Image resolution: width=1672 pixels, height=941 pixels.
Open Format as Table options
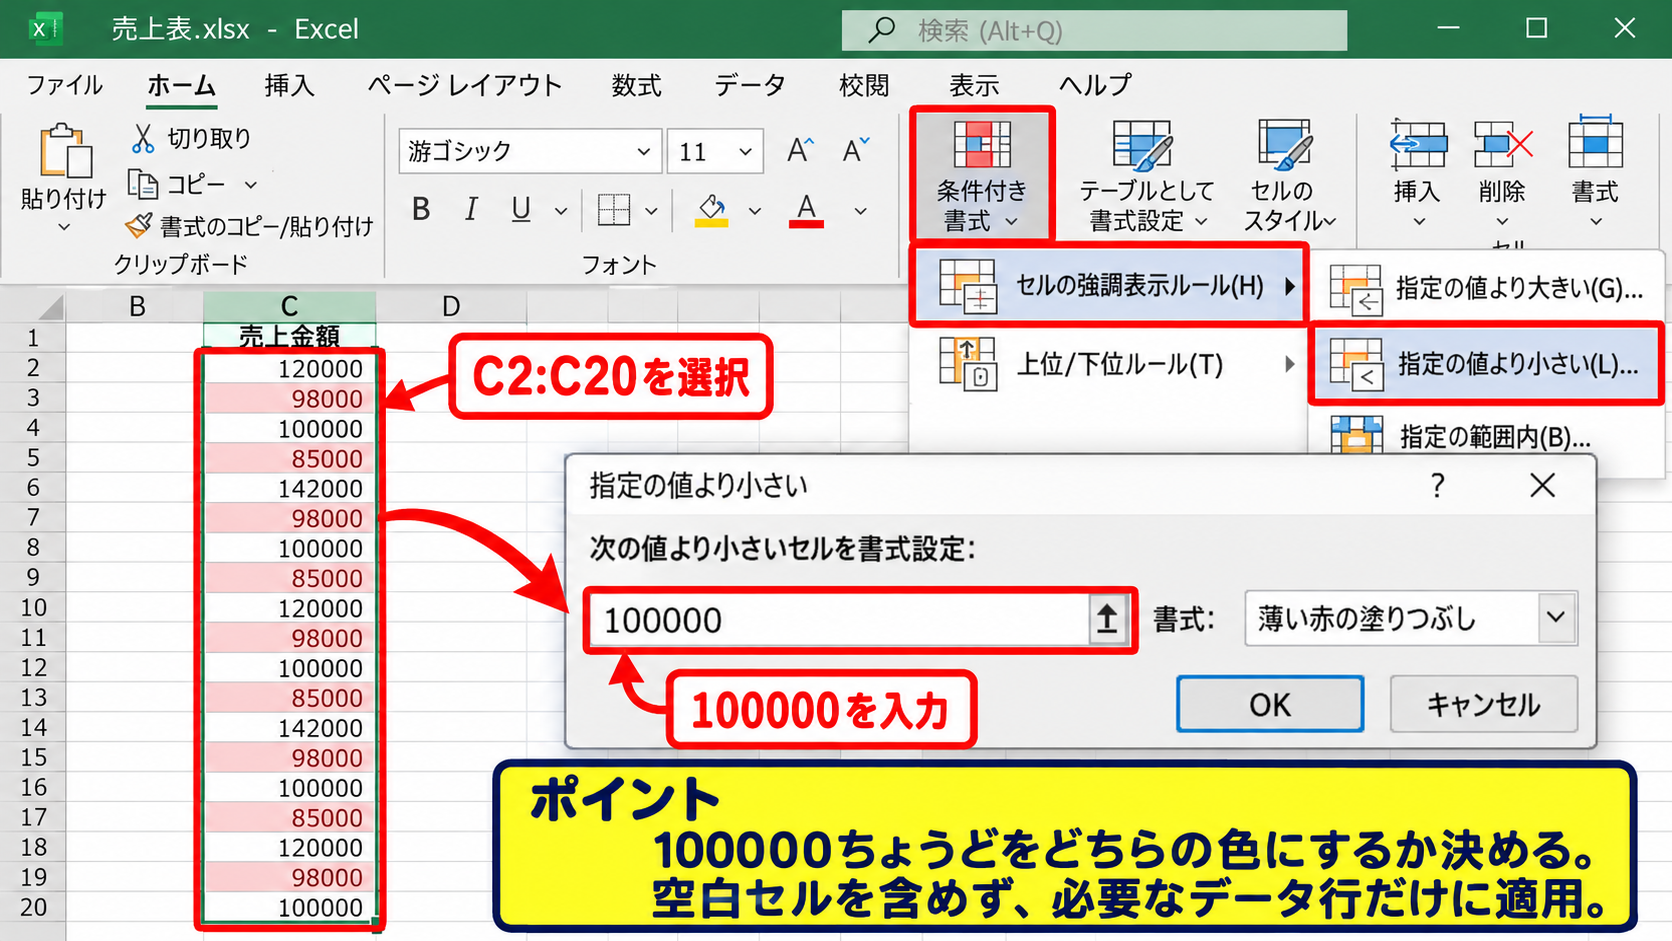1146,175
